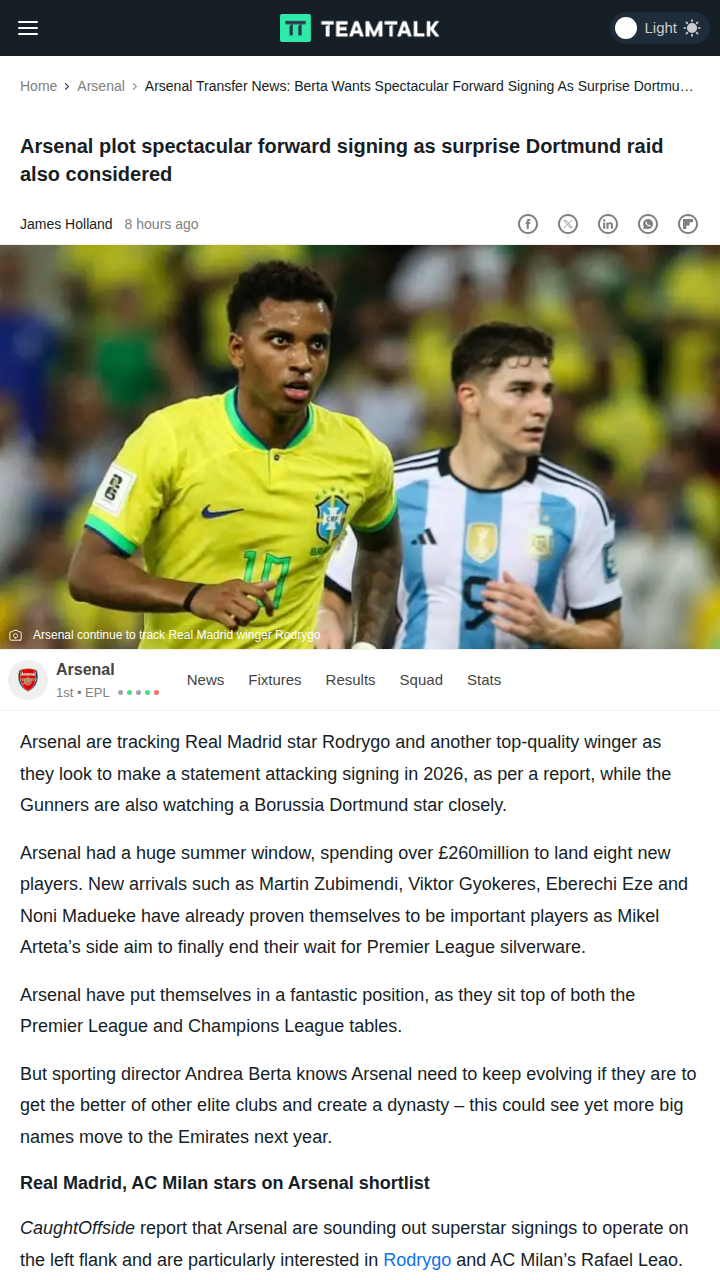Switch to the Fixtures tab

click(275, 680)
